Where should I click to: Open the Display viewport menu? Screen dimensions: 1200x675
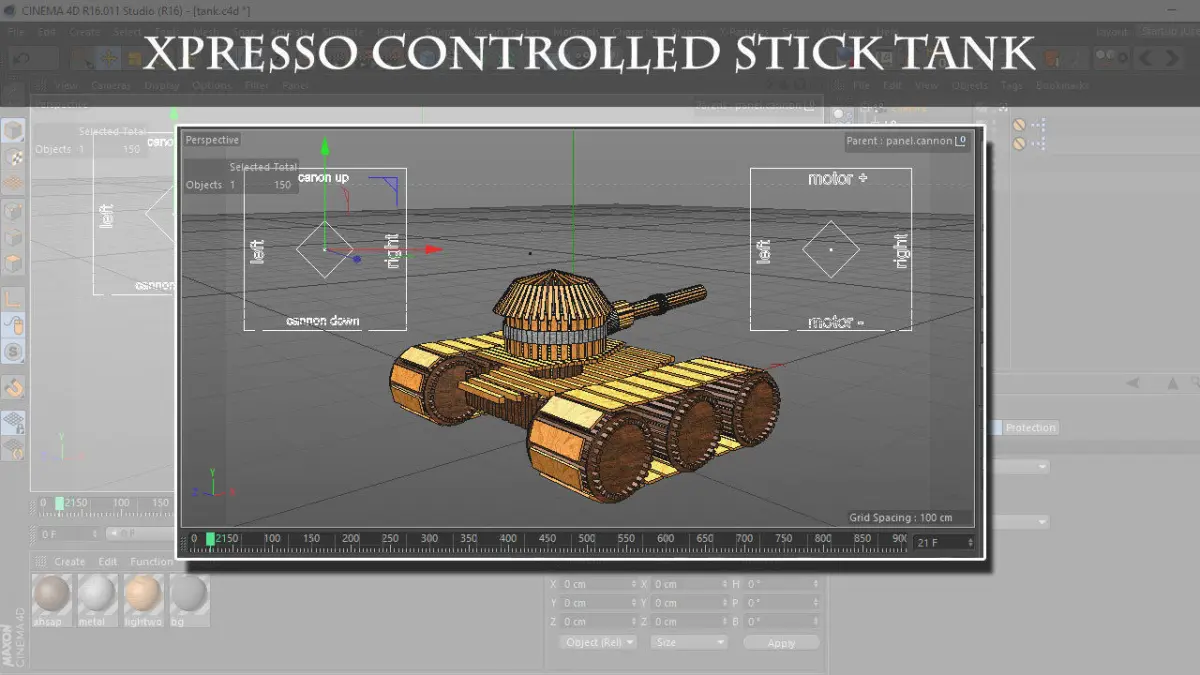click(162, 86)
